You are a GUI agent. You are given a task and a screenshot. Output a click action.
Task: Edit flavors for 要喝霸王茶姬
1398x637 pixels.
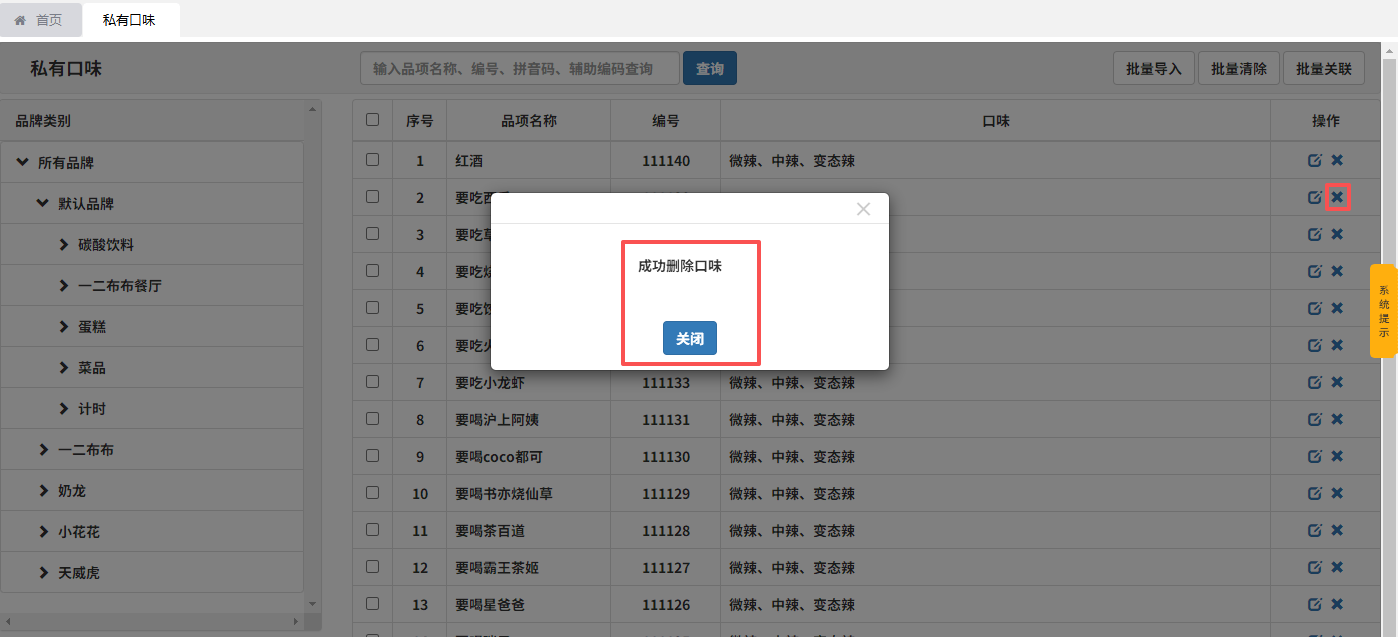click(x=1315, y=567)
